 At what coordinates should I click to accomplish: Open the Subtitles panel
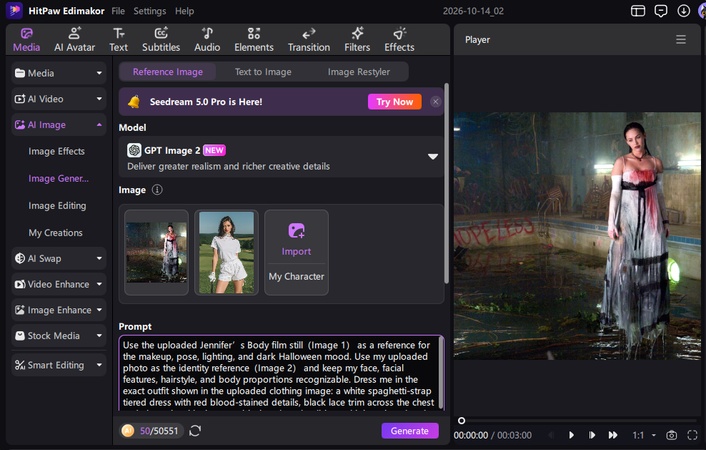[x=161, y=40]
